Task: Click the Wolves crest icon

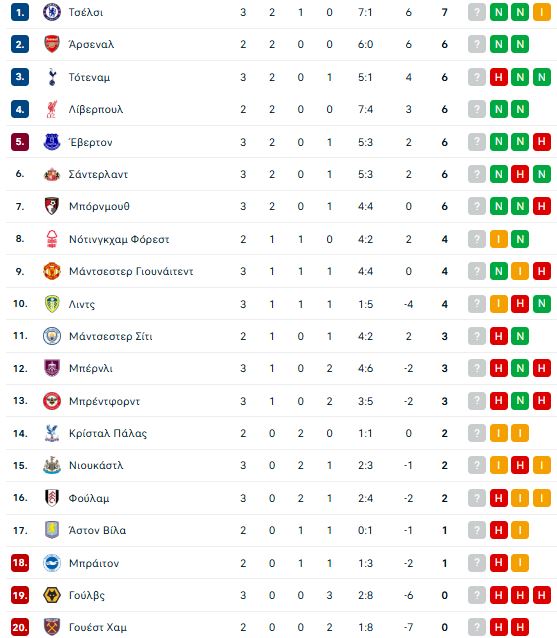Action: click(x=52, y=595)
